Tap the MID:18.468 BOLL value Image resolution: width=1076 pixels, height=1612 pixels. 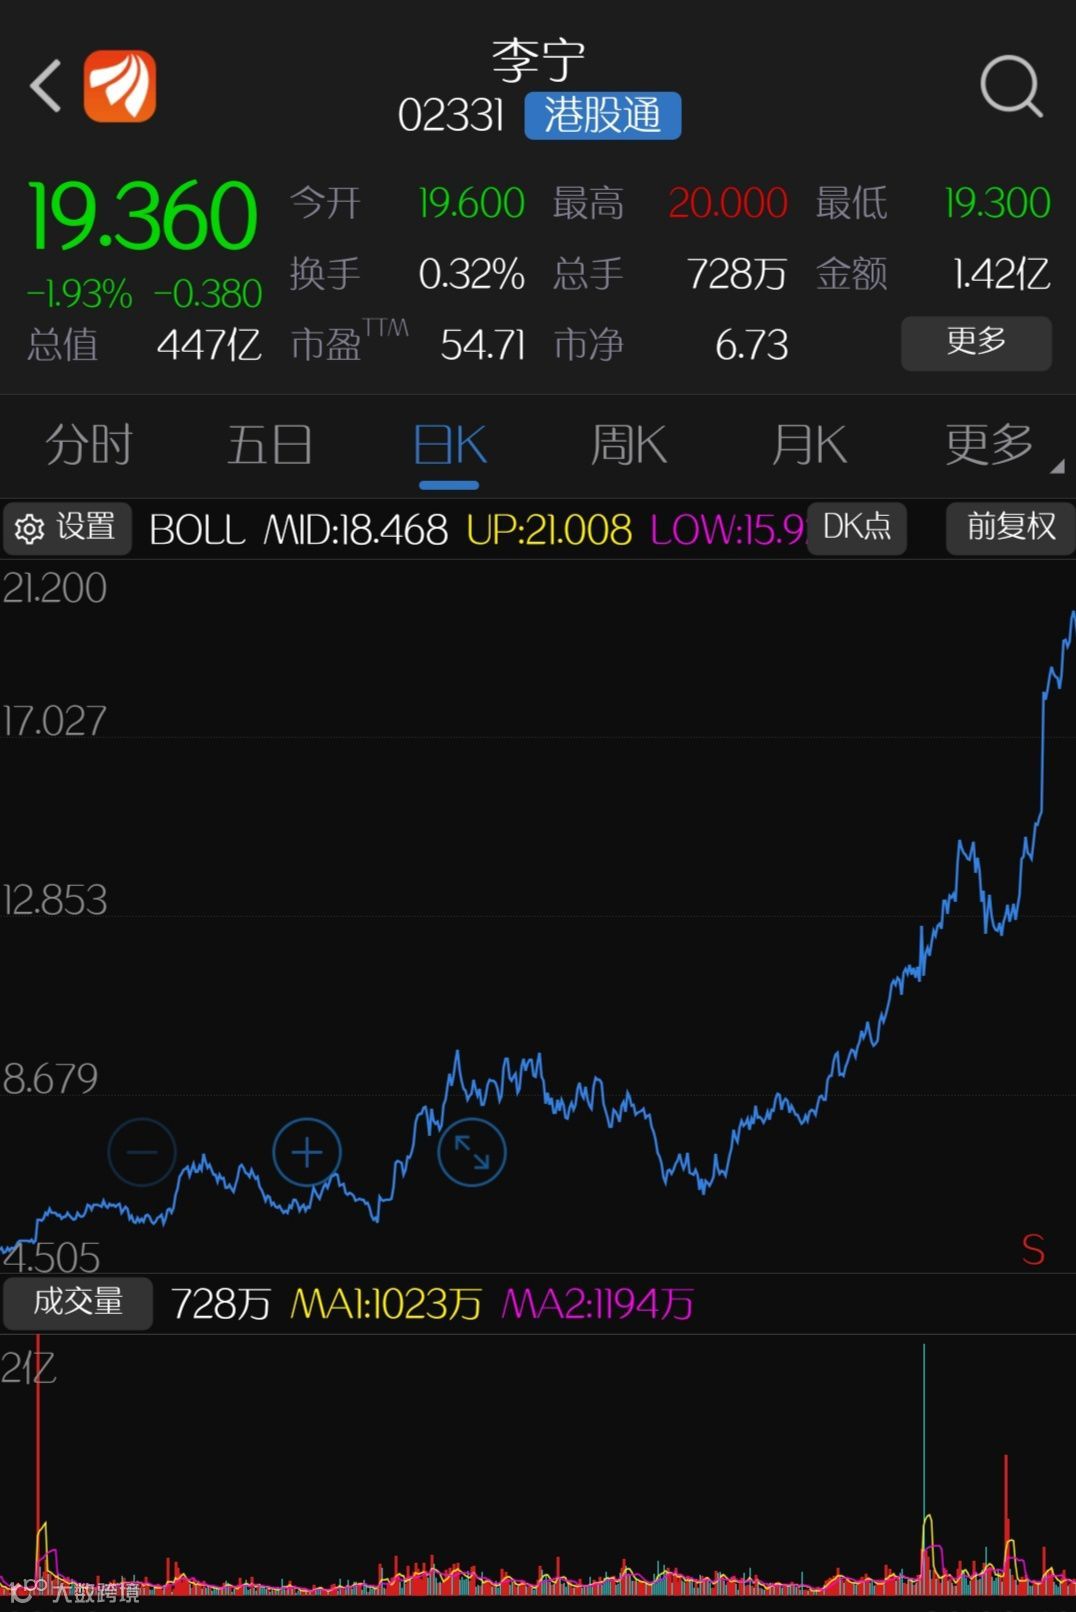[356, 530]
